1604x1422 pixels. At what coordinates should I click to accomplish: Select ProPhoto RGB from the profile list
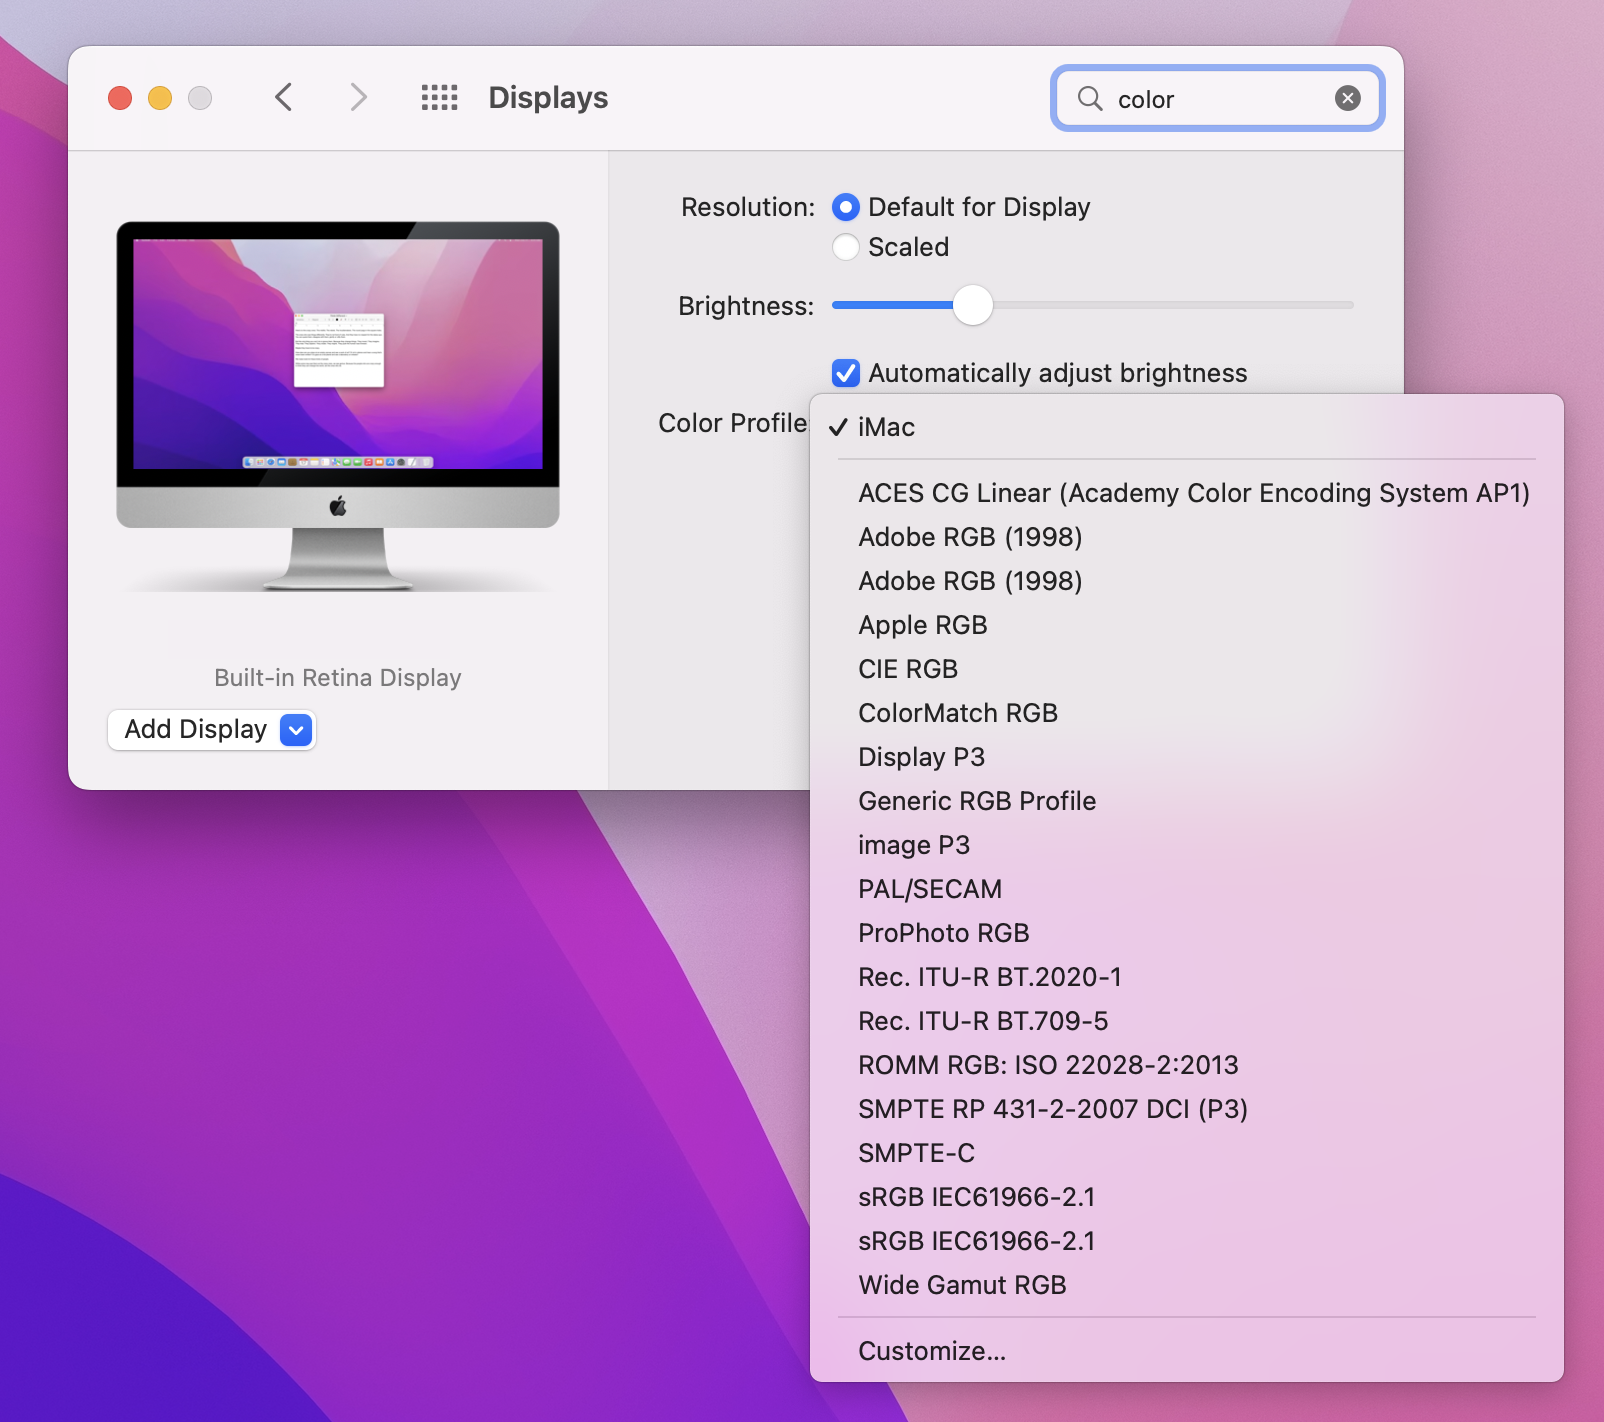click(943, 933)
